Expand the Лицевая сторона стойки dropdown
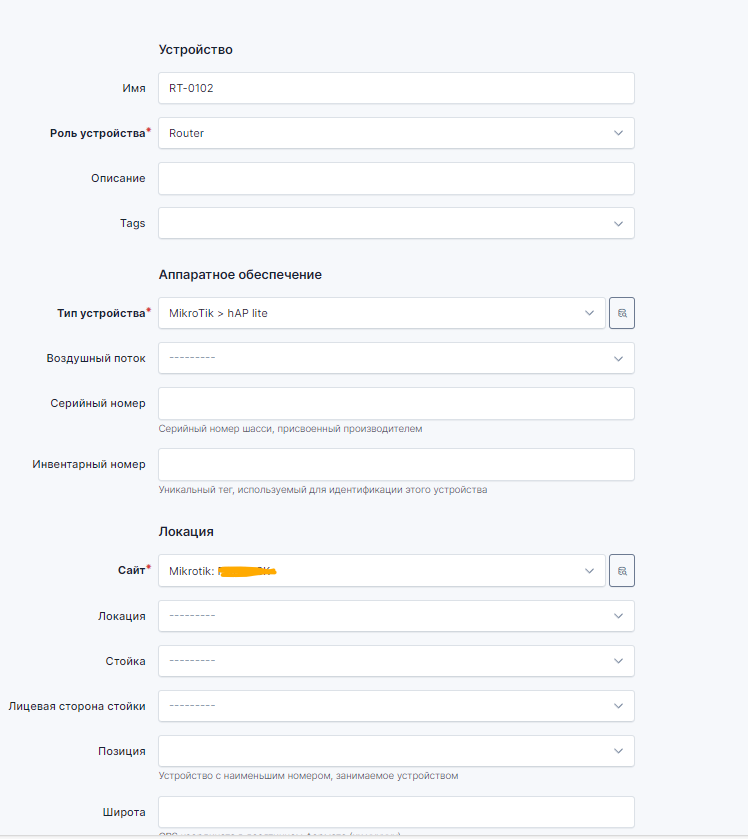This screenshot has height=839, width=748. point(396,706)
